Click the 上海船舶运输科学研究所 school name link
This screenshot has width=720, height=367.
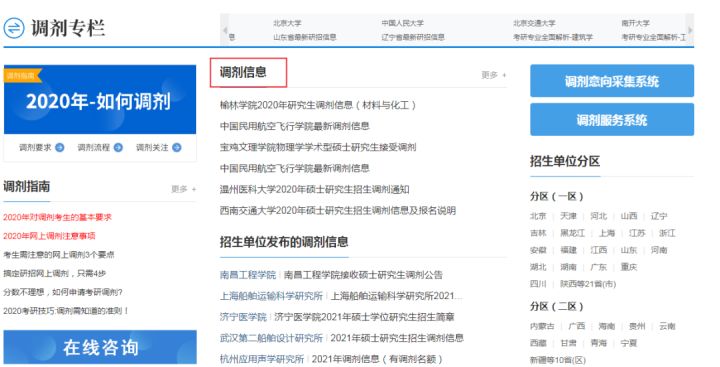click(x=271, y=296)
